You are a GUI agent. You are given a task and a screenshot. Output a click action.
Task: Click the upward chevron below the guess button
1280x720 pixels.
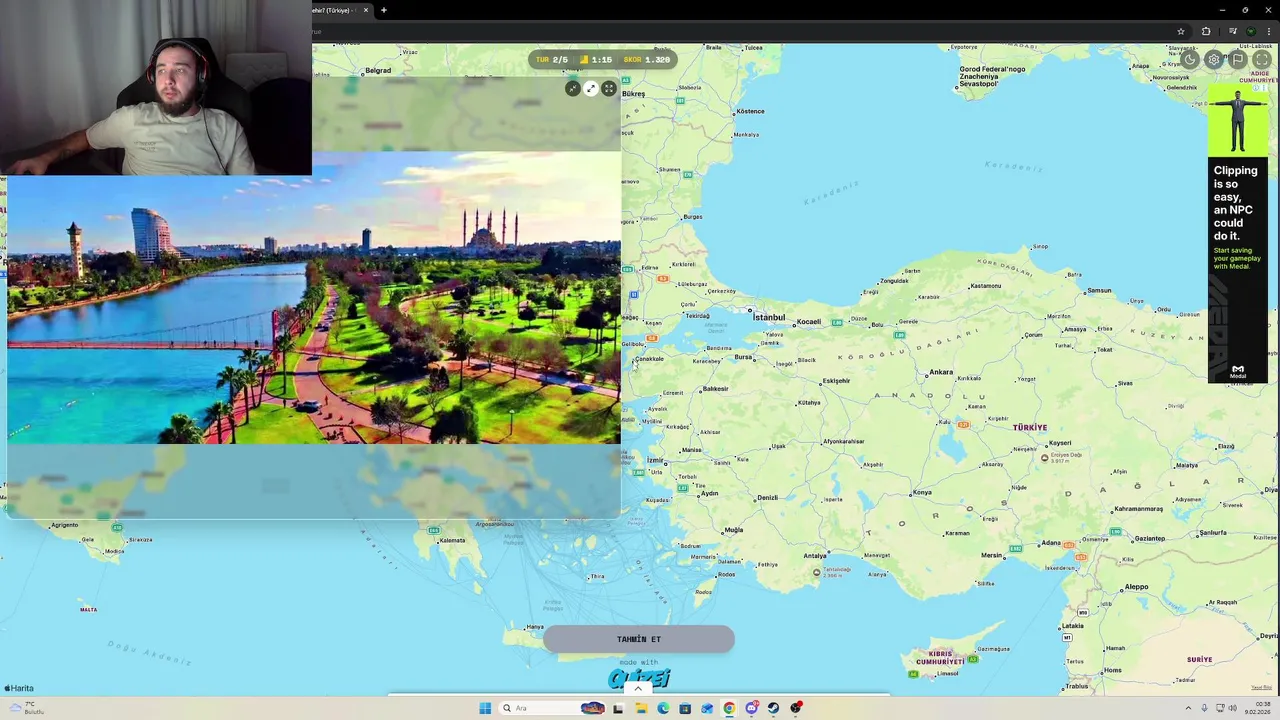tap(638, 688)
